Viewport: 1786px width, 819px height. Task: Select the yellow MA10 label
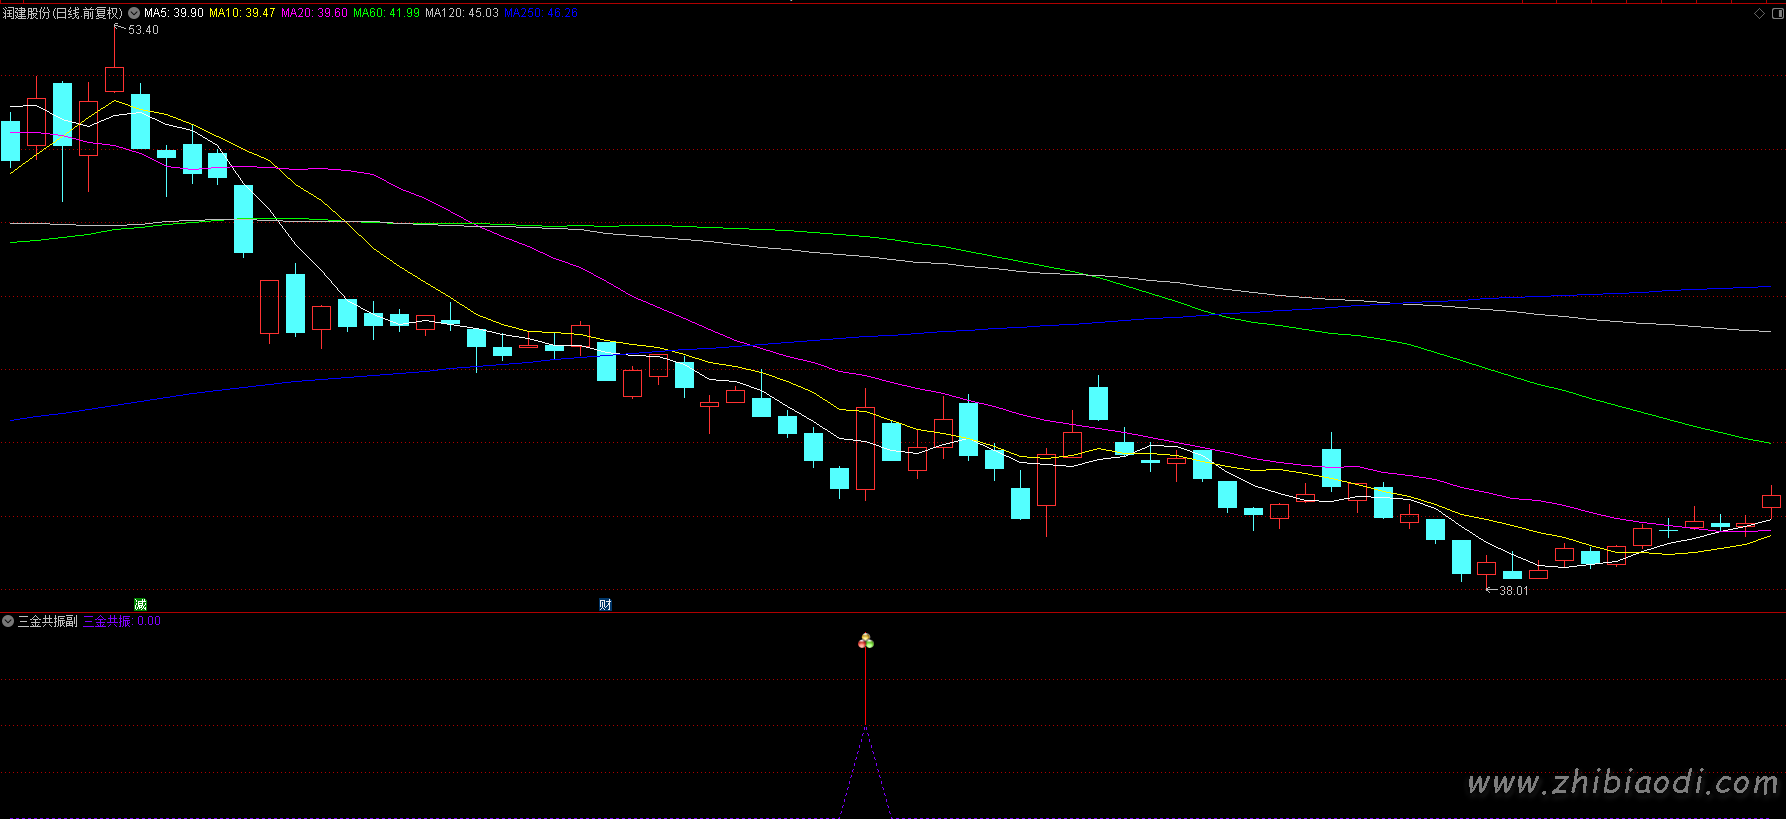242,13
